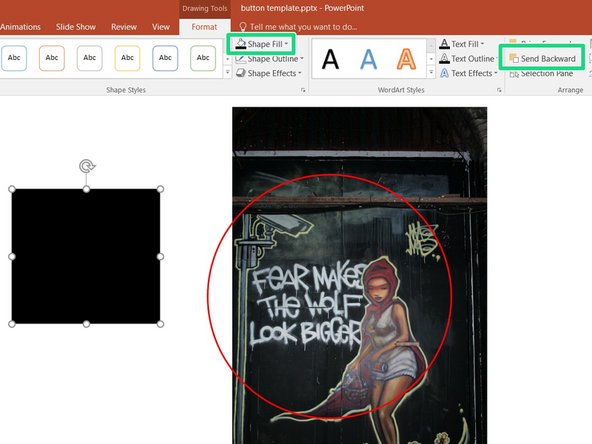Image resolution: width=592 pixels, height=444 pixels.
Task: Open the Selection Pane
Action: (x=541, y=74)
